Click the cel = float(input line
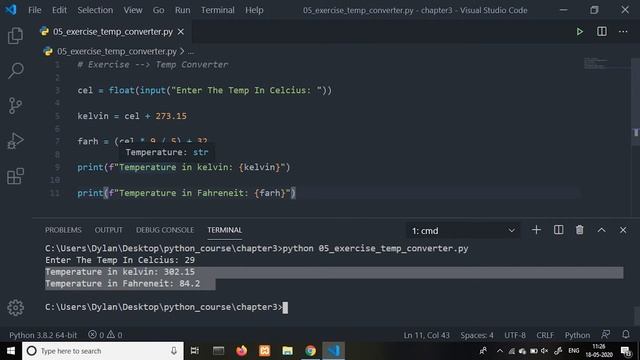 204,90
